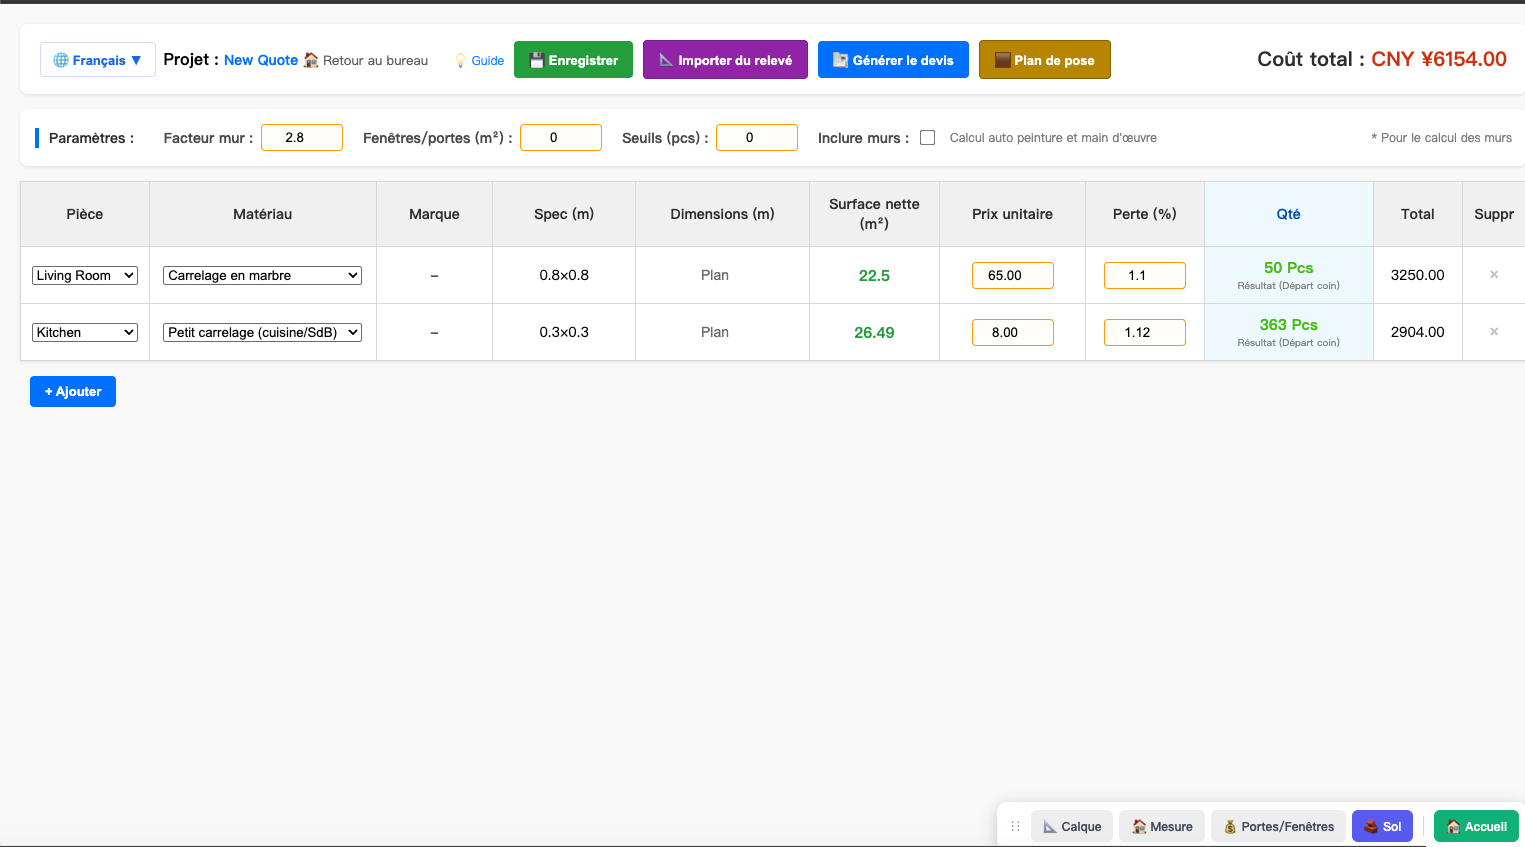Click the Qté column header
1525x847 pixels.
[1289, 214]
